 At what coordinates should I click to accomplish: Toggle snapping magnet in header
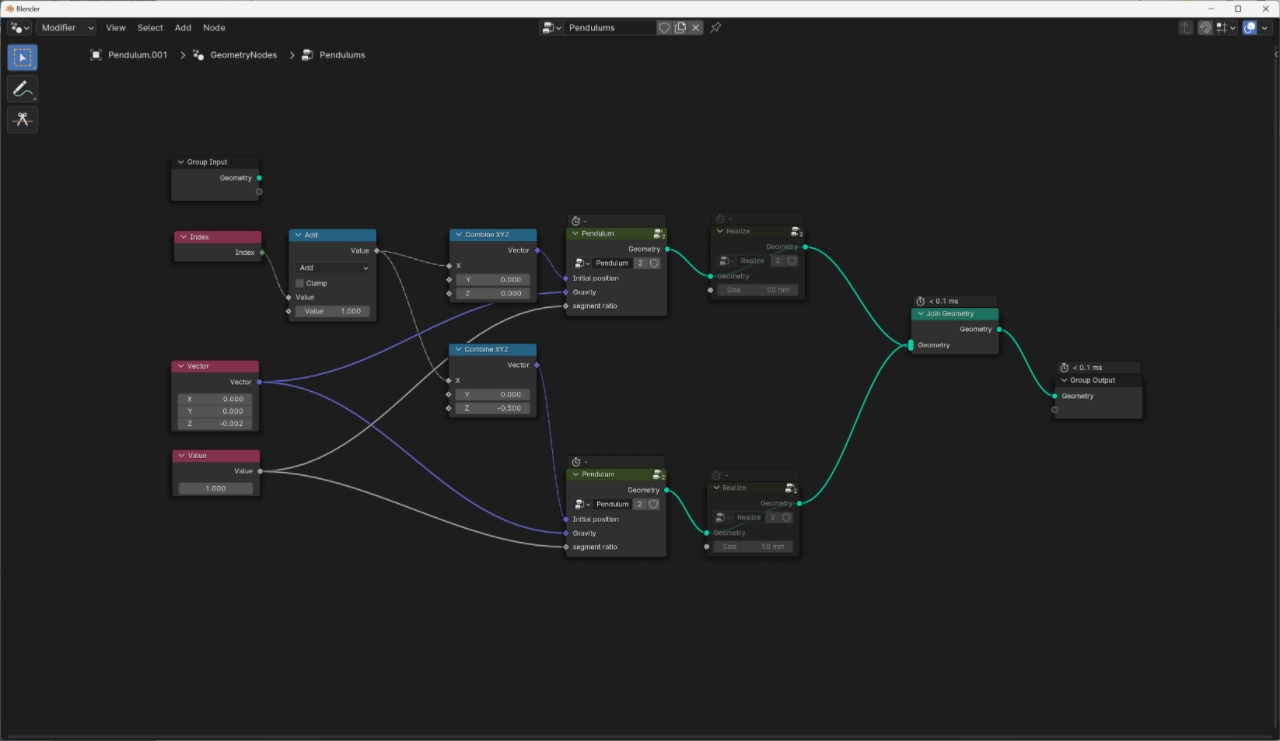1206,28
